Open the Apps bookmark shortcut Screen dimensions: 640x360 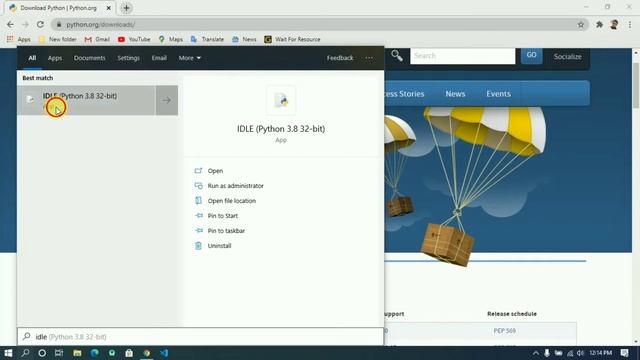(19, 39)
